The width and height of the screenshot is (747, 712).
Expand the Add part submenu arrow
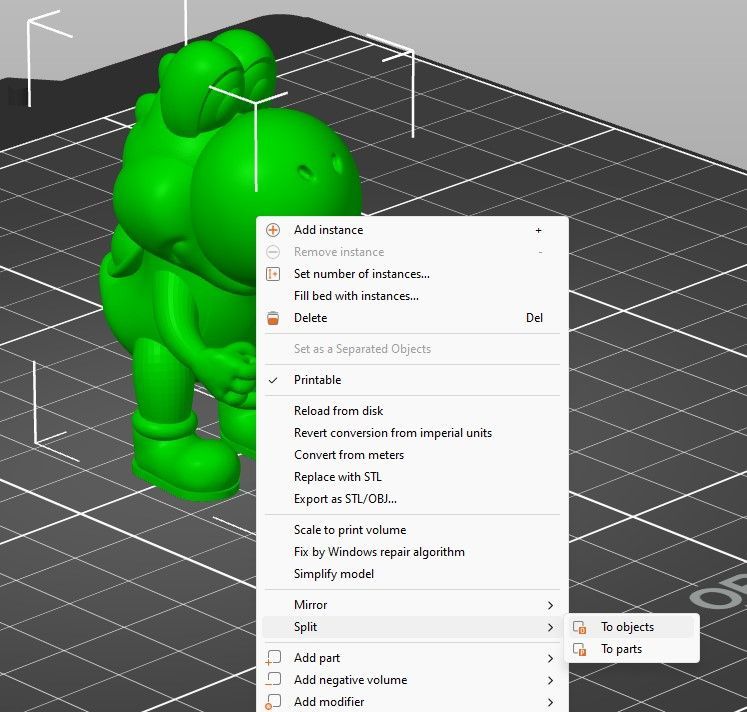pos(550,659)
